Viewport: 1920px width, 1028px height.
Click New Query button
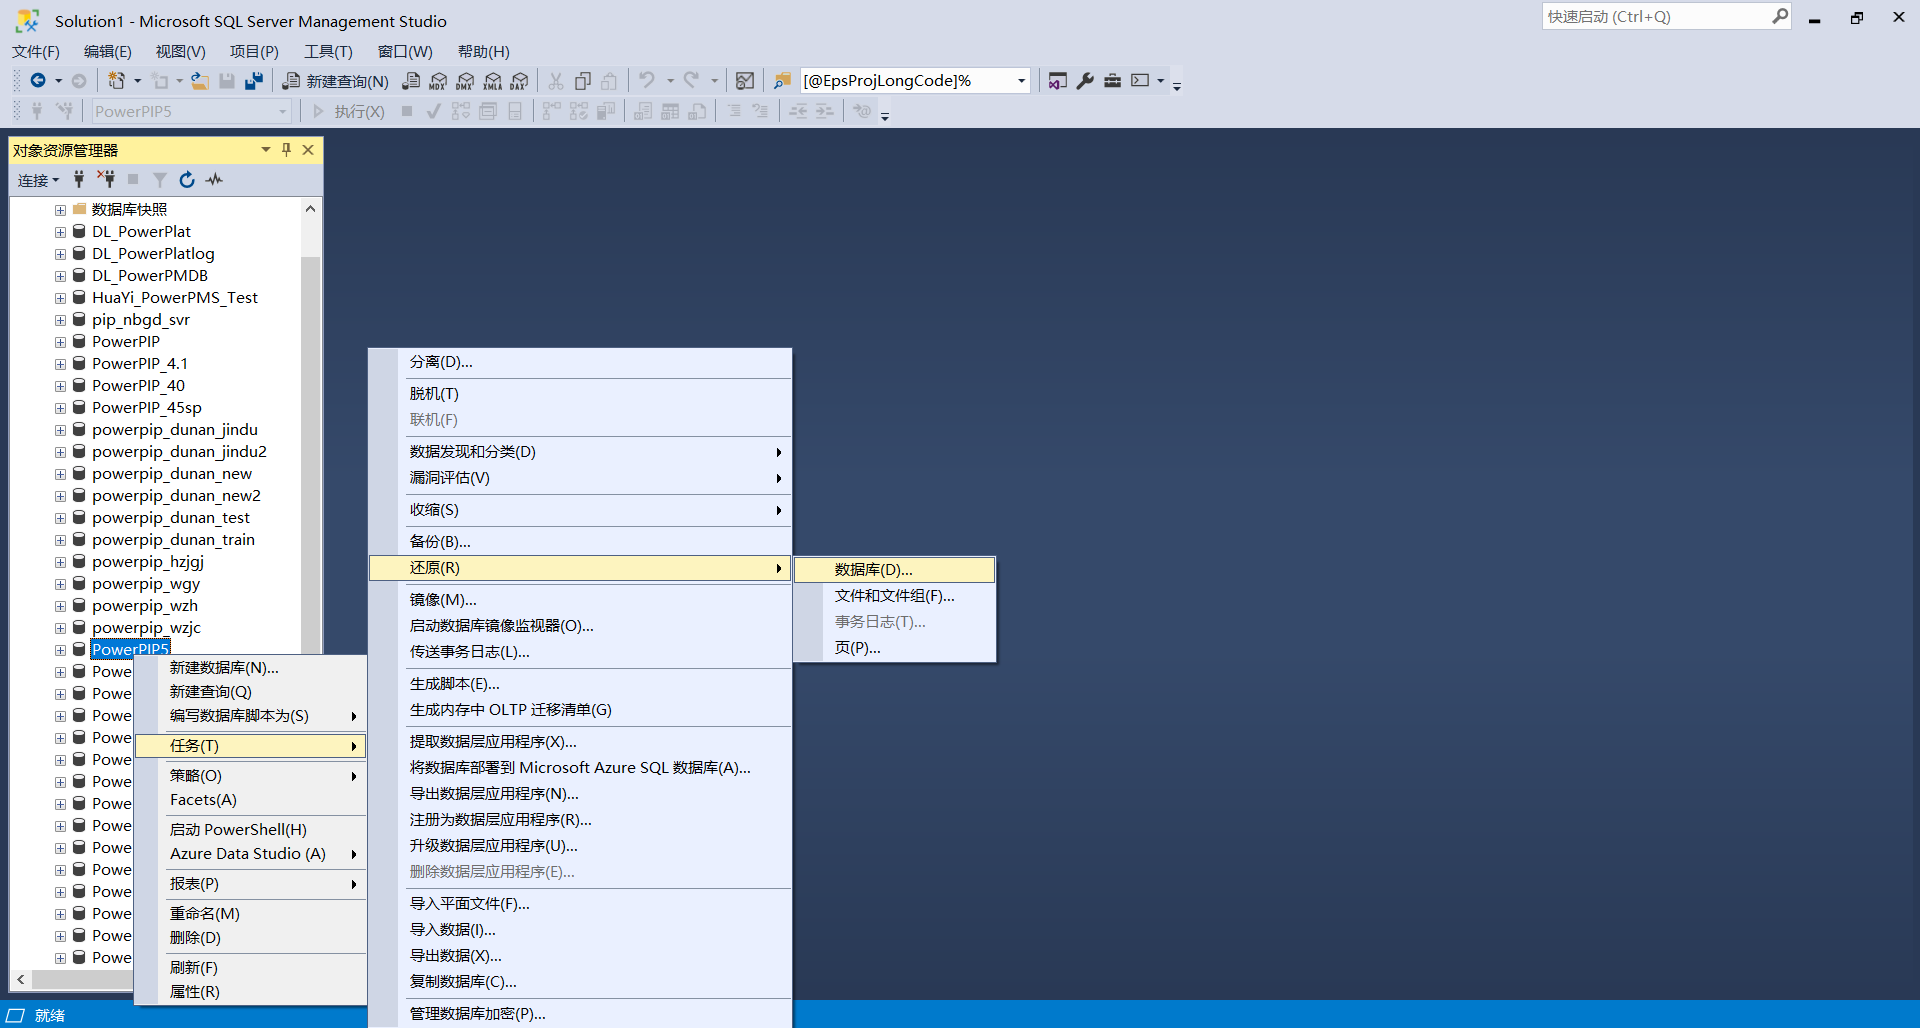click(336, 81)
